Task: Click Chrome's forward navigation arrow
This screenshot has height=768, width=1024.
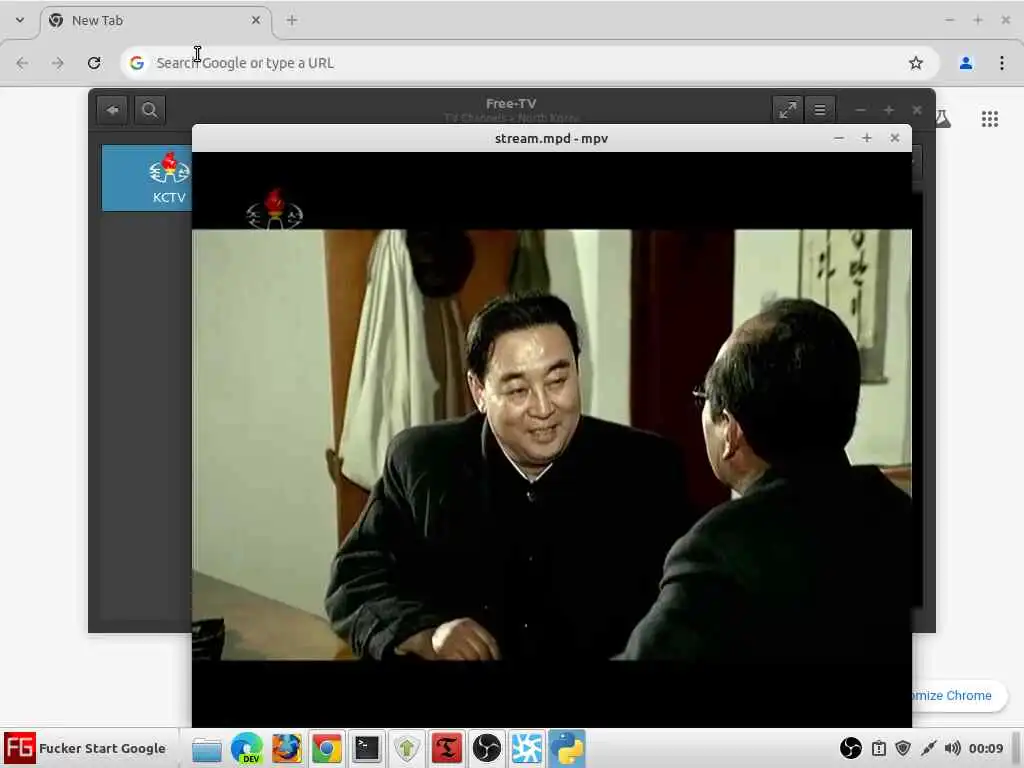Action: pos(57,63)
